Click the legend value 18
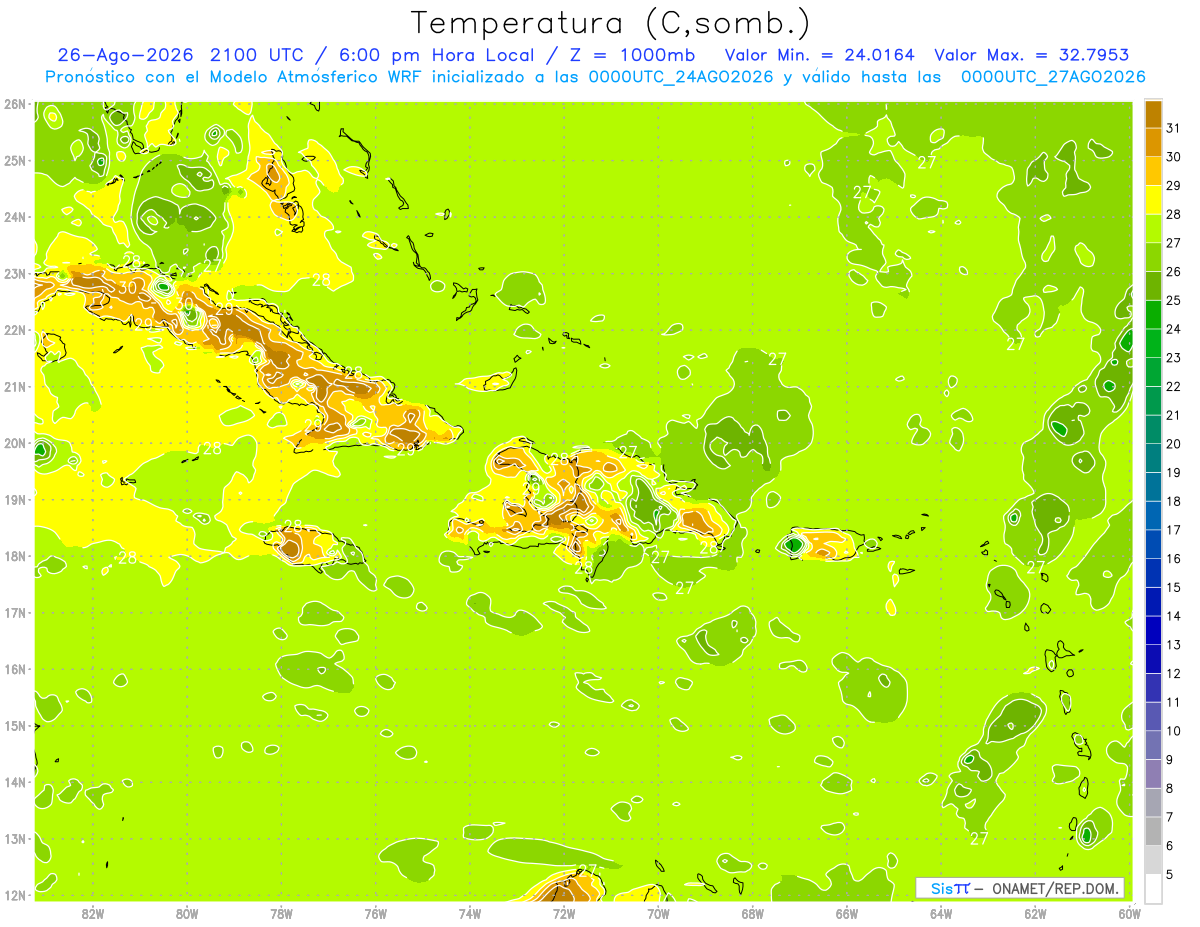Screen dimensions: 1200x927 tap(1175, 502)
